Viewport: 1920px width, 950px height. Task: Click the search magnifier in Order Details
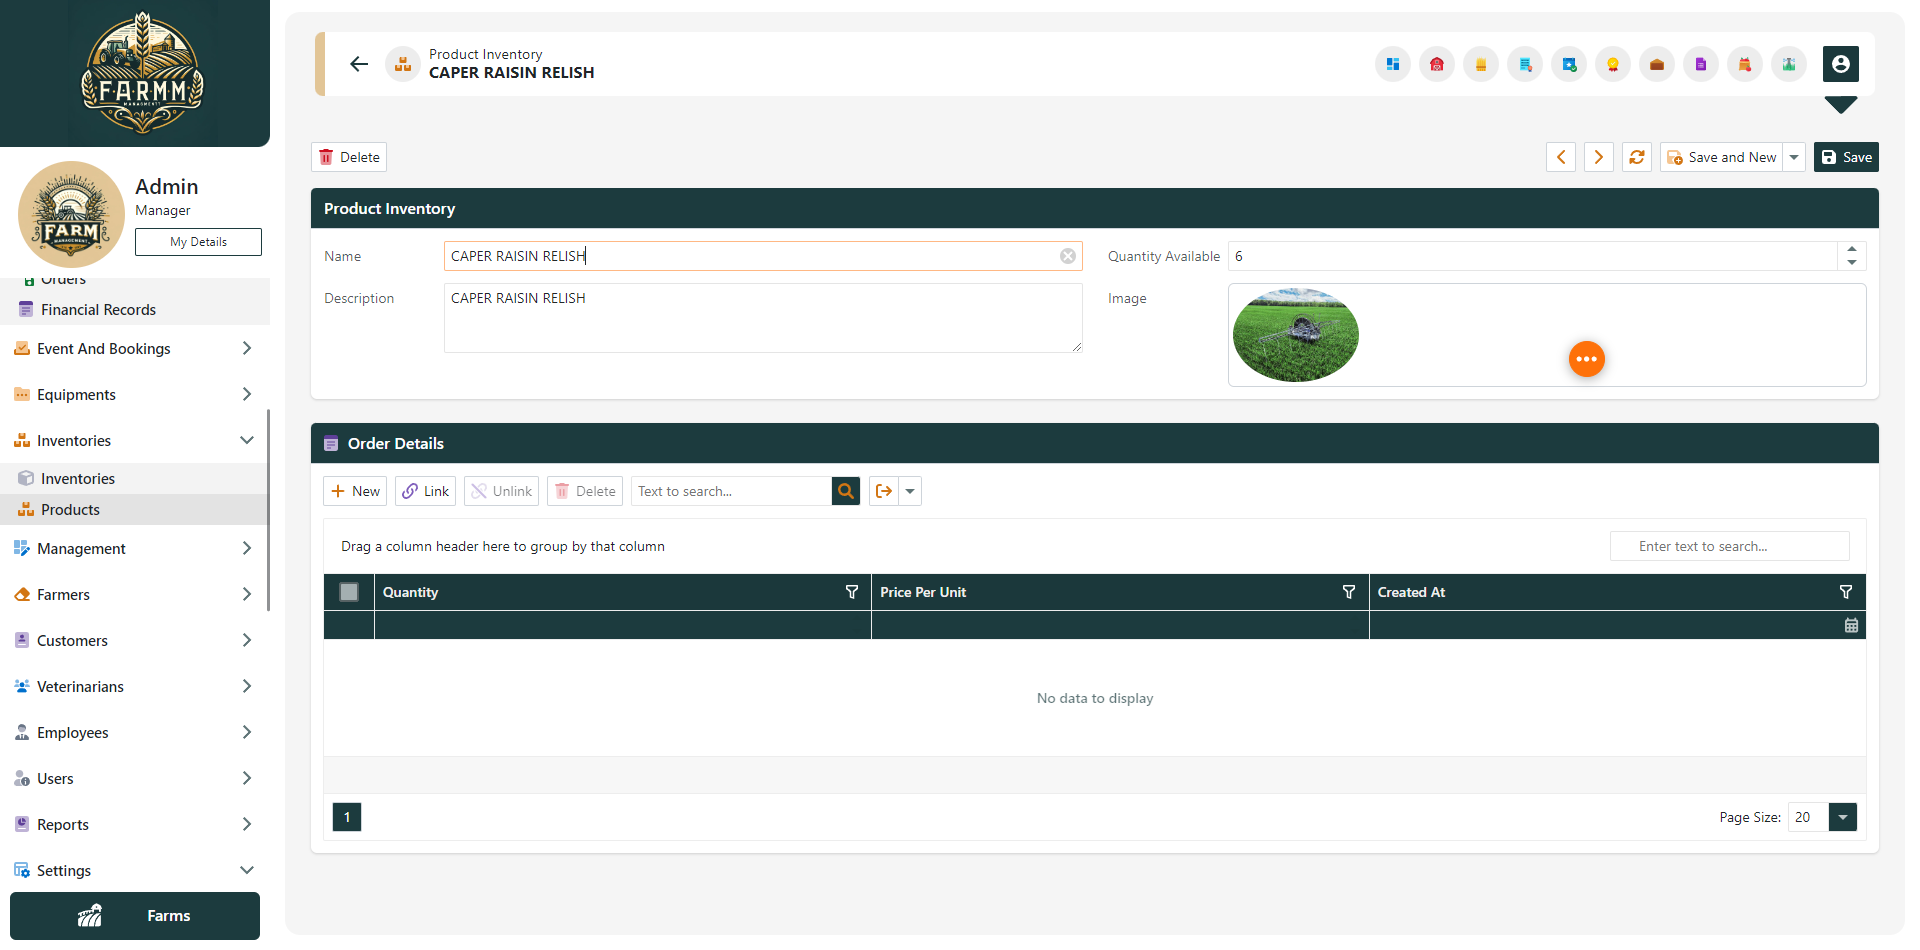point(845,491)
